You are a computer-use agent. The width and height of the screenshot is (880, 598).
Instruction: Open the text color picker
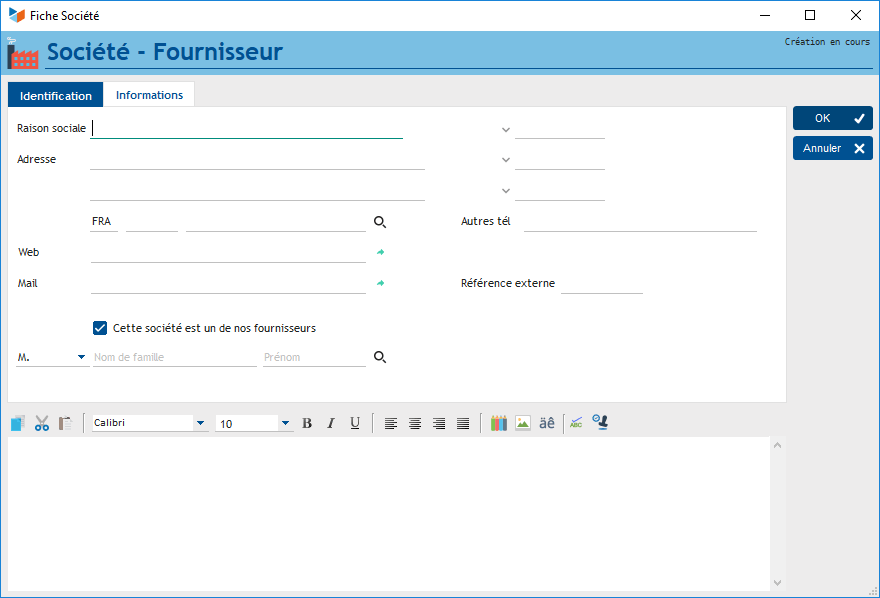[x=498, y=423]
